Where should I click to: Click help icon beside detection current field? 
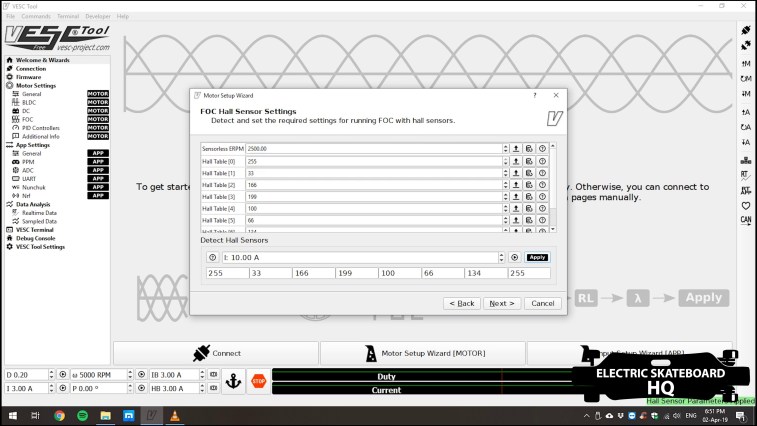212,257
